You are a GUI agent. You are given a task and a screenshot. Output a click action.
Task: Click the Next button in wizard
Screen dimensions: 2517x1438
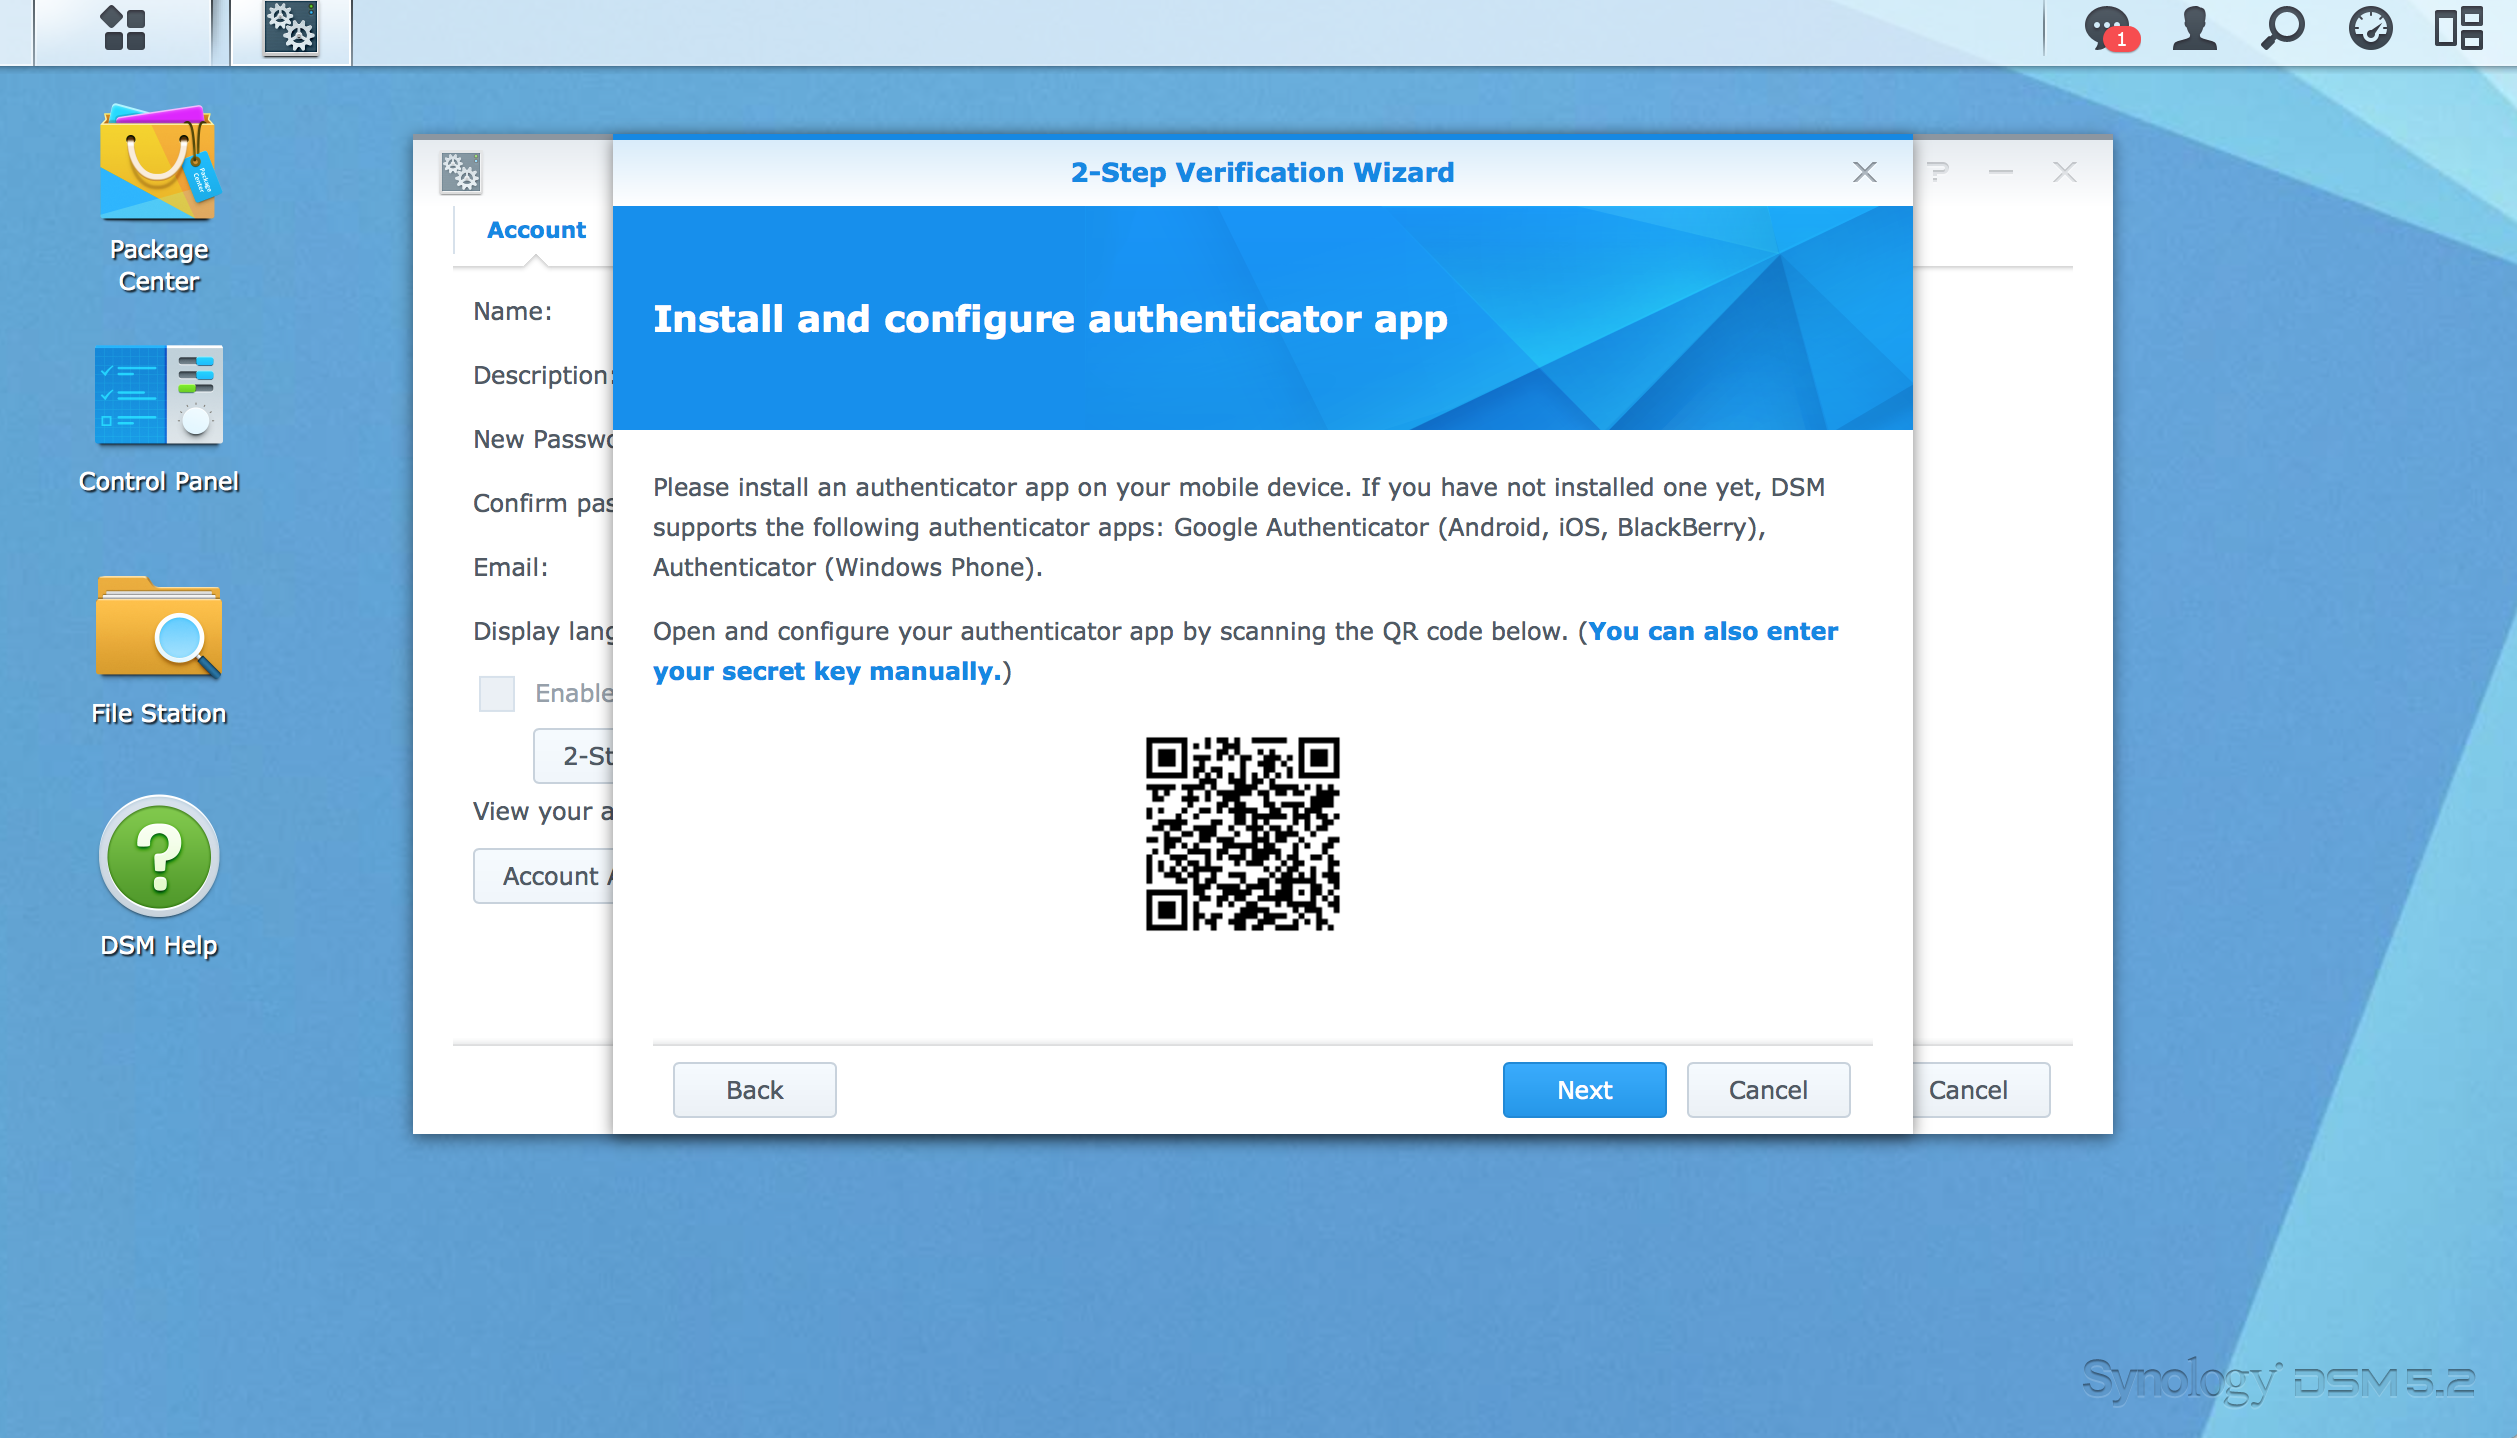coord(1584,1090)
